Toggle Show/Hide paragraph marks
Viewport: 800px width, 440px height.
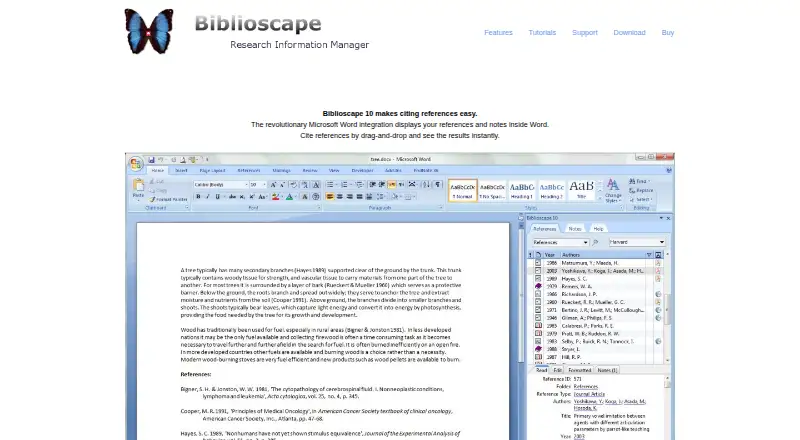click(x=437, y=185)
